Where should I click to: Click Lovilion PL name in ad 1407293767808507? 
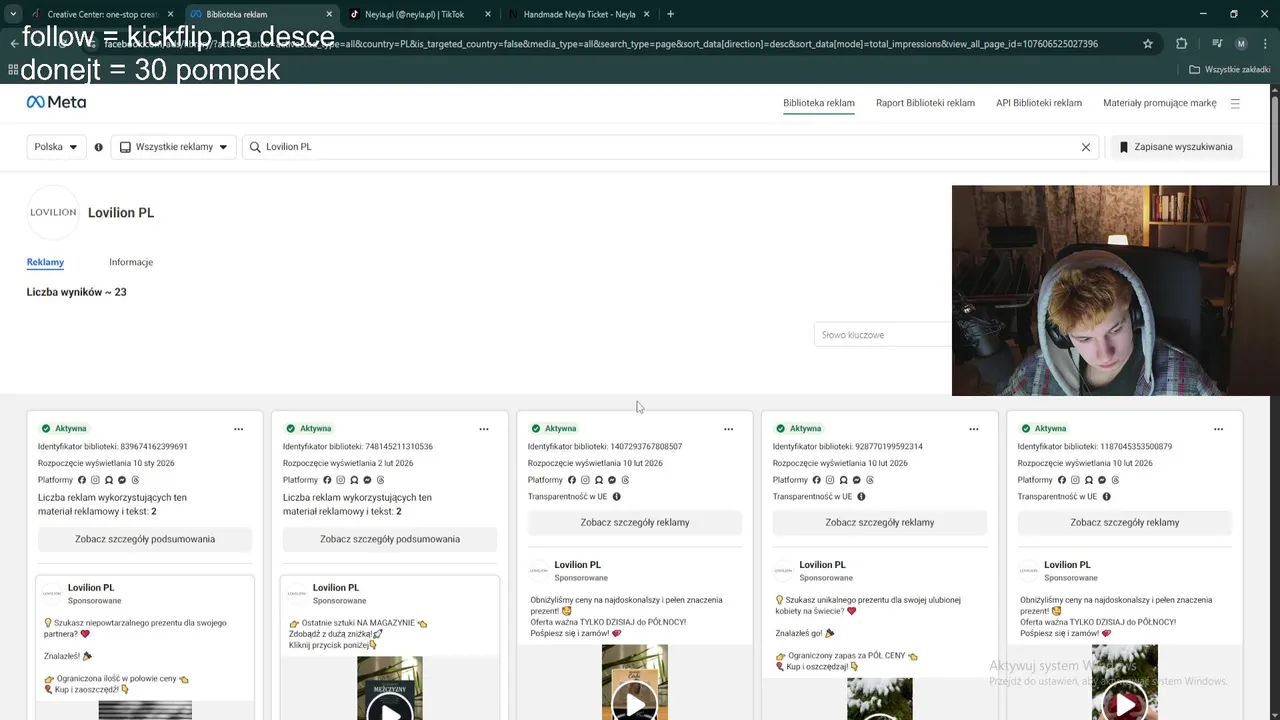point(578,565)
